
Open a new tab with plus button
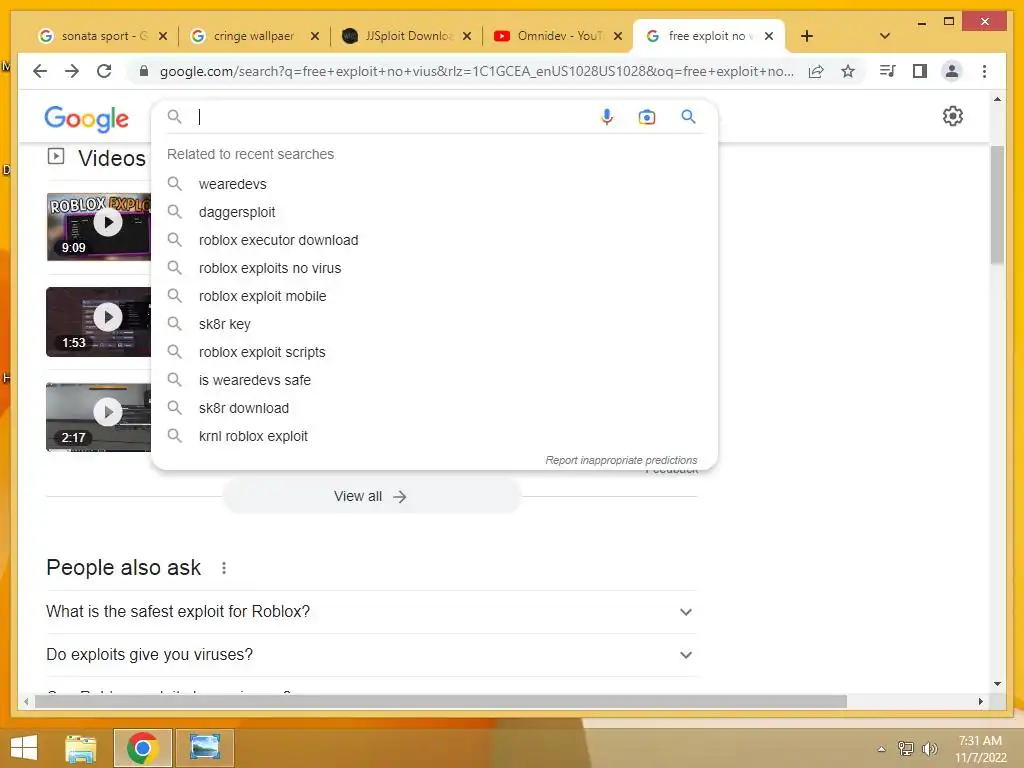tap(807, 36)
